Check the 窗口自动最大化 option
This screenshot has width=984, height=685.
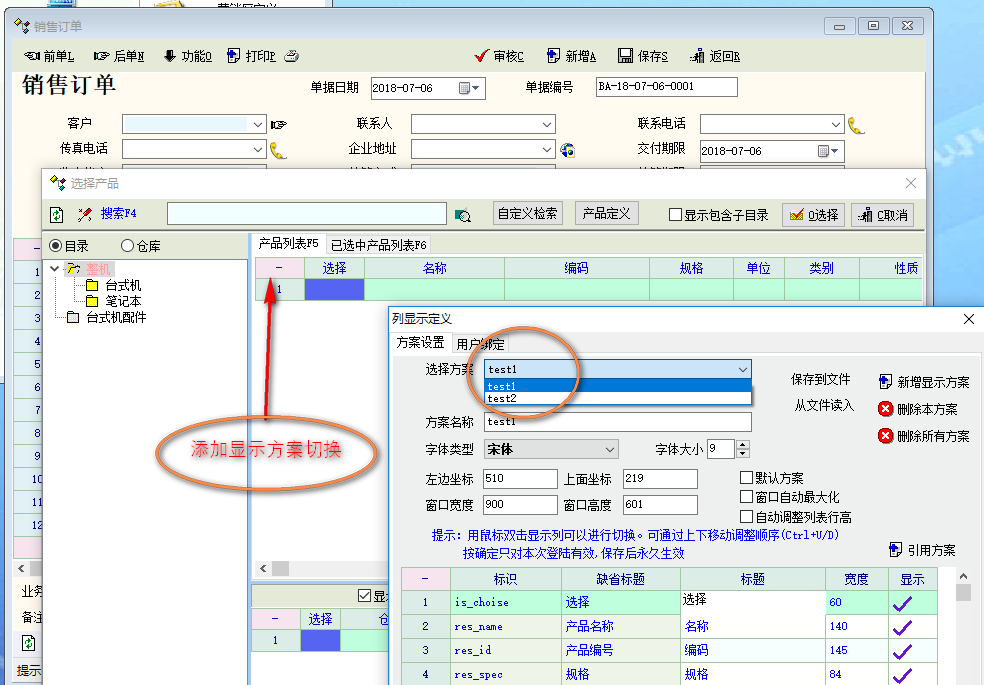pos(746,497)
